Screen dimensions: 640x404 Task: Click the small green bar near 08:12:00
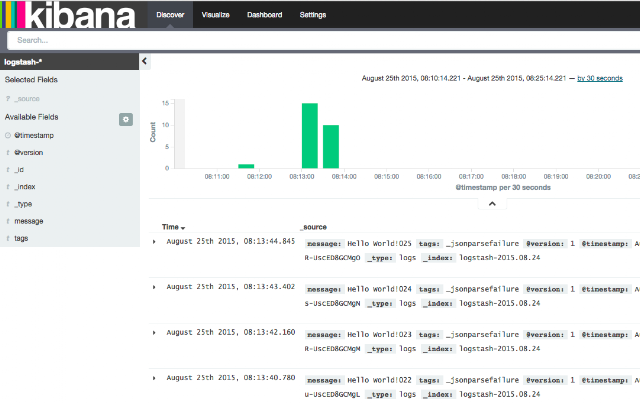tap(246, 166)
